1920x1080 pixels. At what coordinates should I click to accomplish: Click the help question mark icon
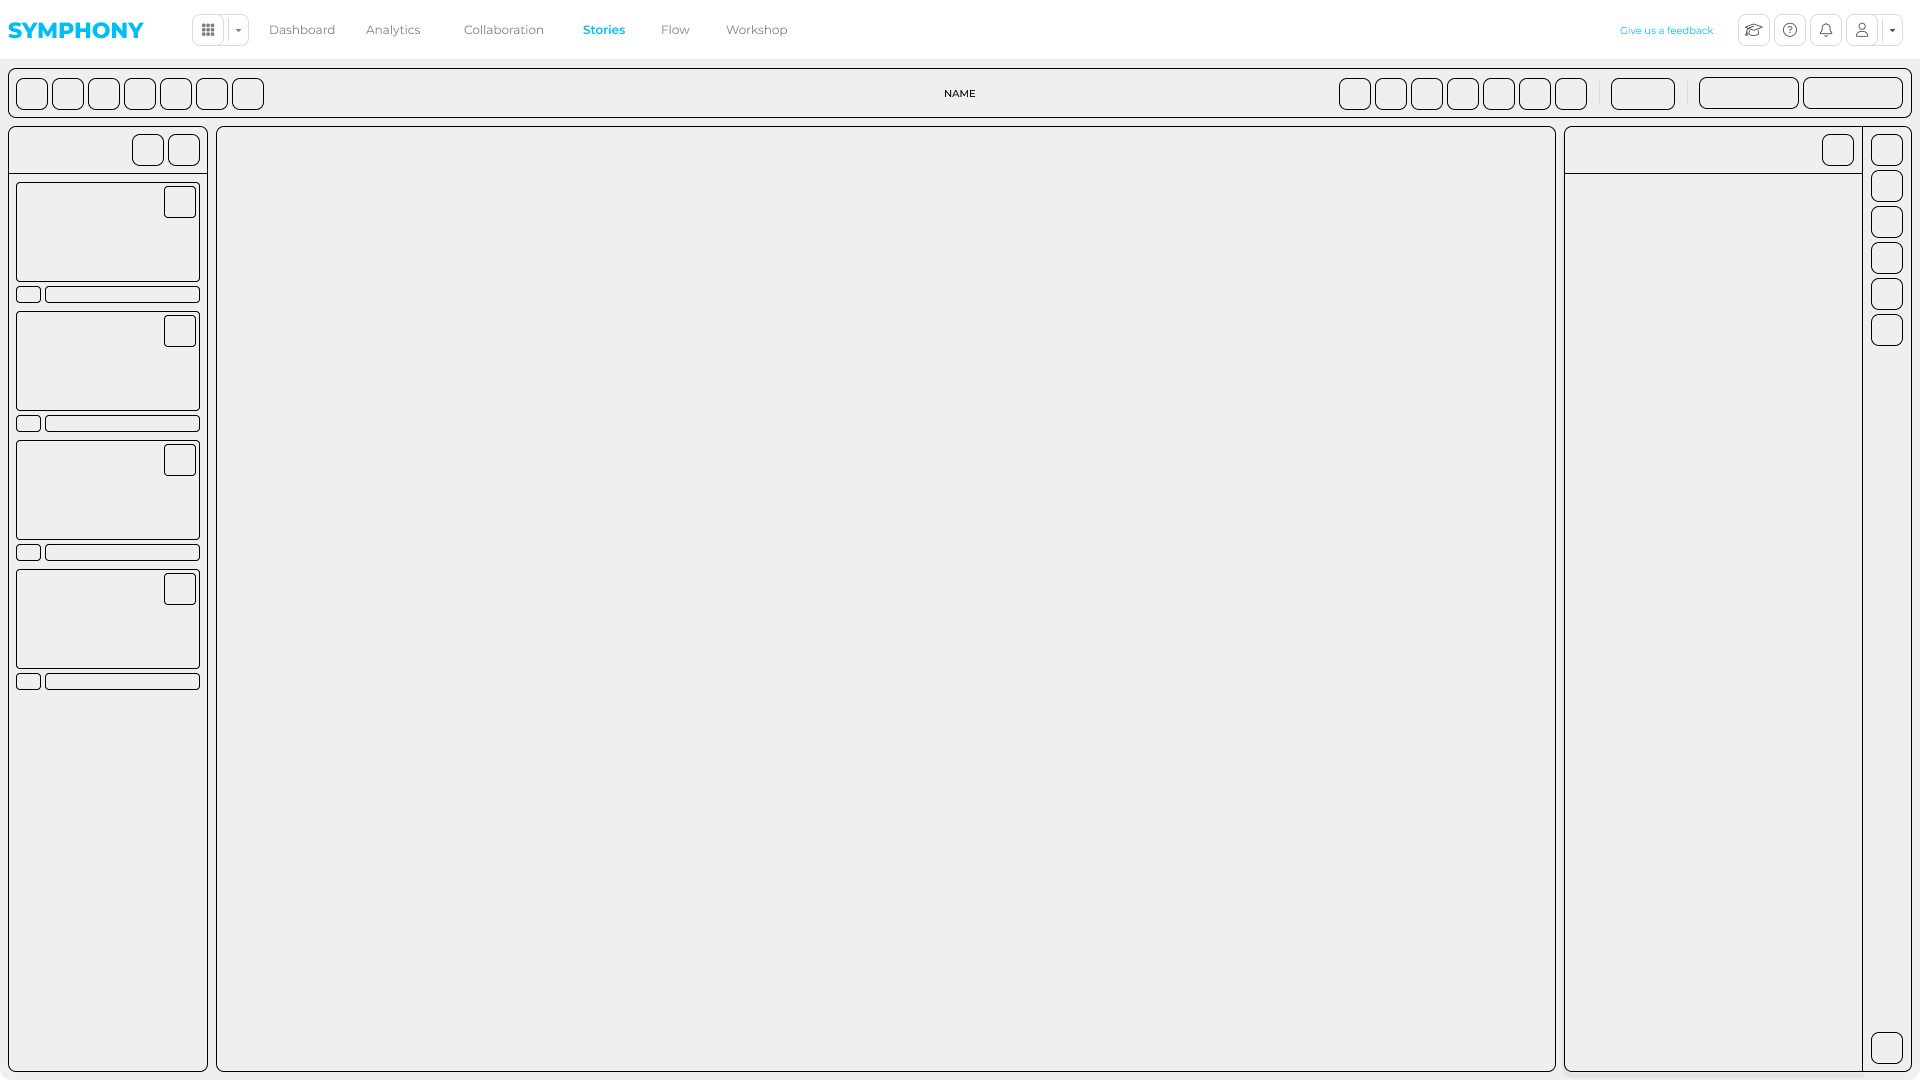[x=1789, y=30]
